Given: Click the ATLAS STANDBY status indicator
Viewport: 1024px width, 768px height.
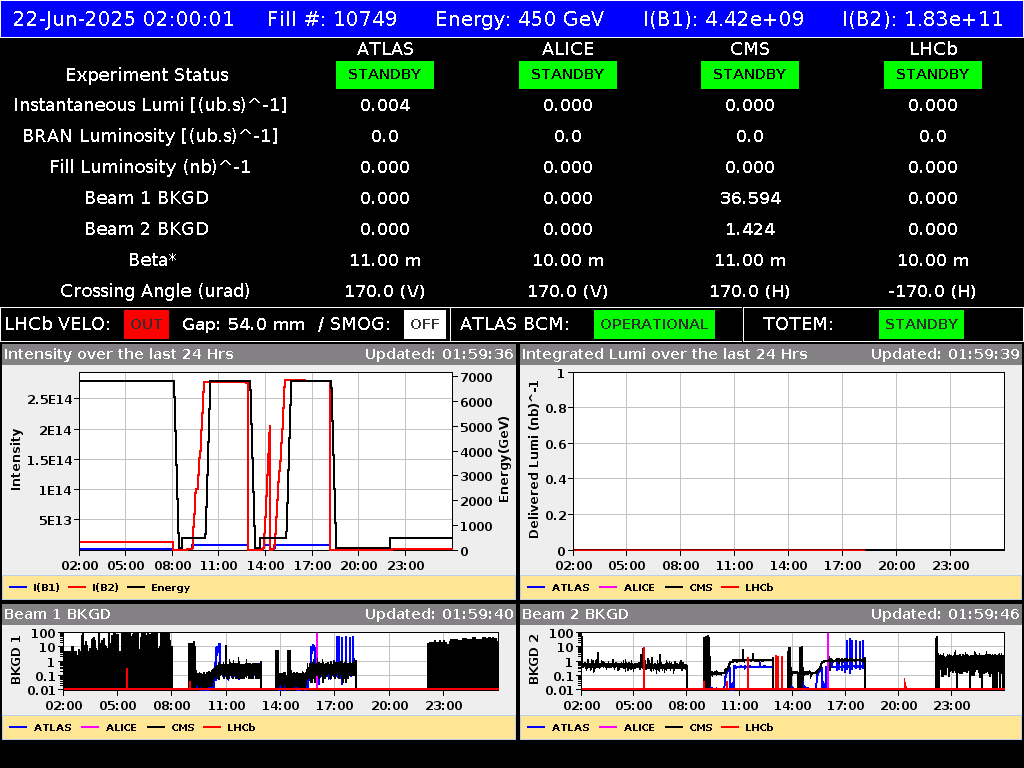Looking at the screenshot, I should click(x=385, y=75).
